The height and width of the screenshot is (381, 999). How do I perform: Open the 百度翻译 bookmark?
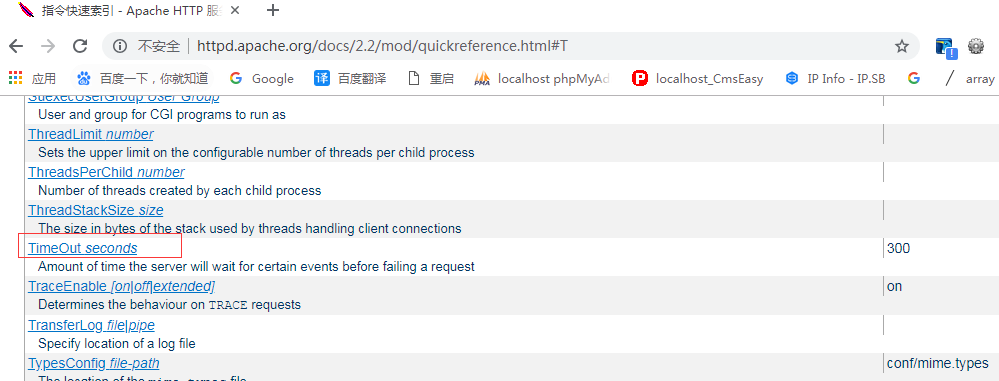[350, 78]
